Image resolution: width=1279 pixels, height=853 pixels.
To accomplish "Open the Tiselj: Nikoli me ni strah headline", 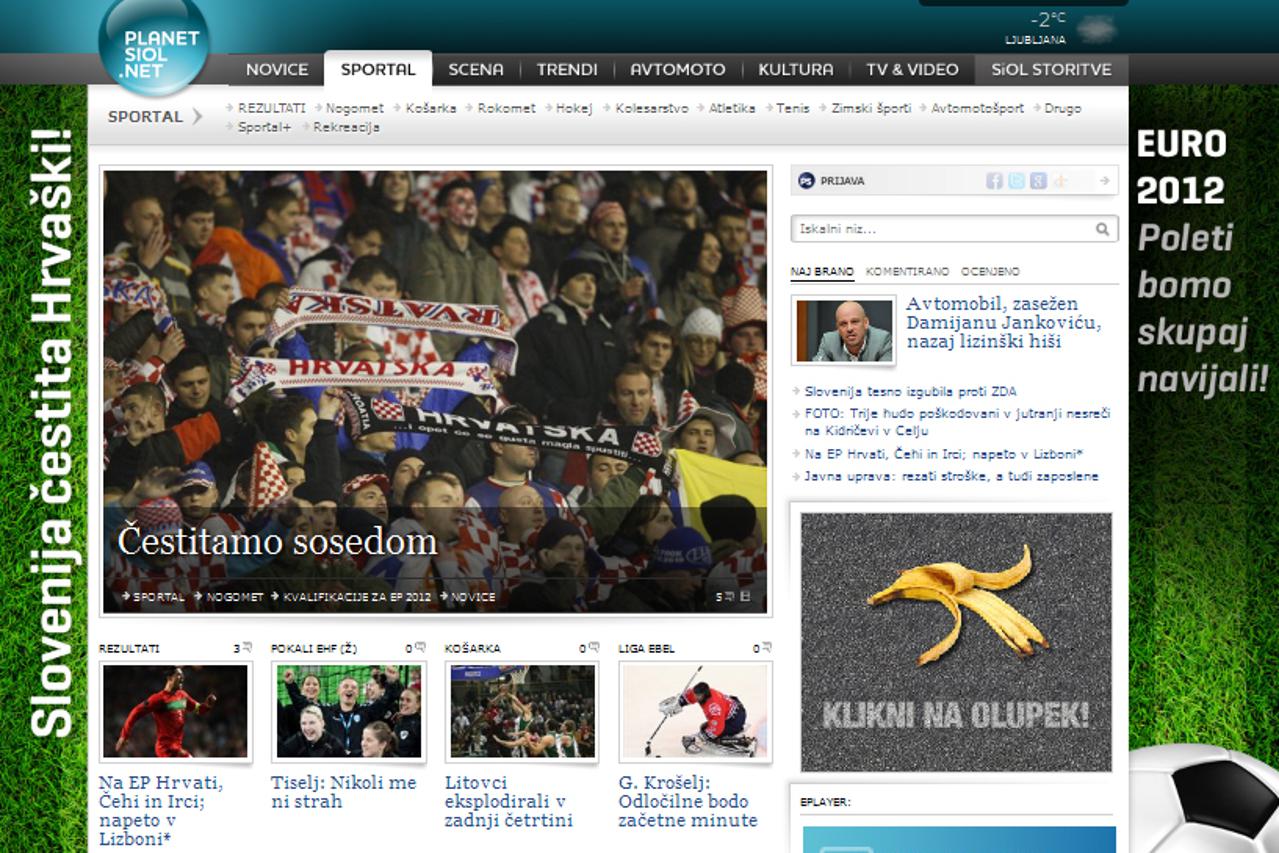I will click(x=343, y=792).
